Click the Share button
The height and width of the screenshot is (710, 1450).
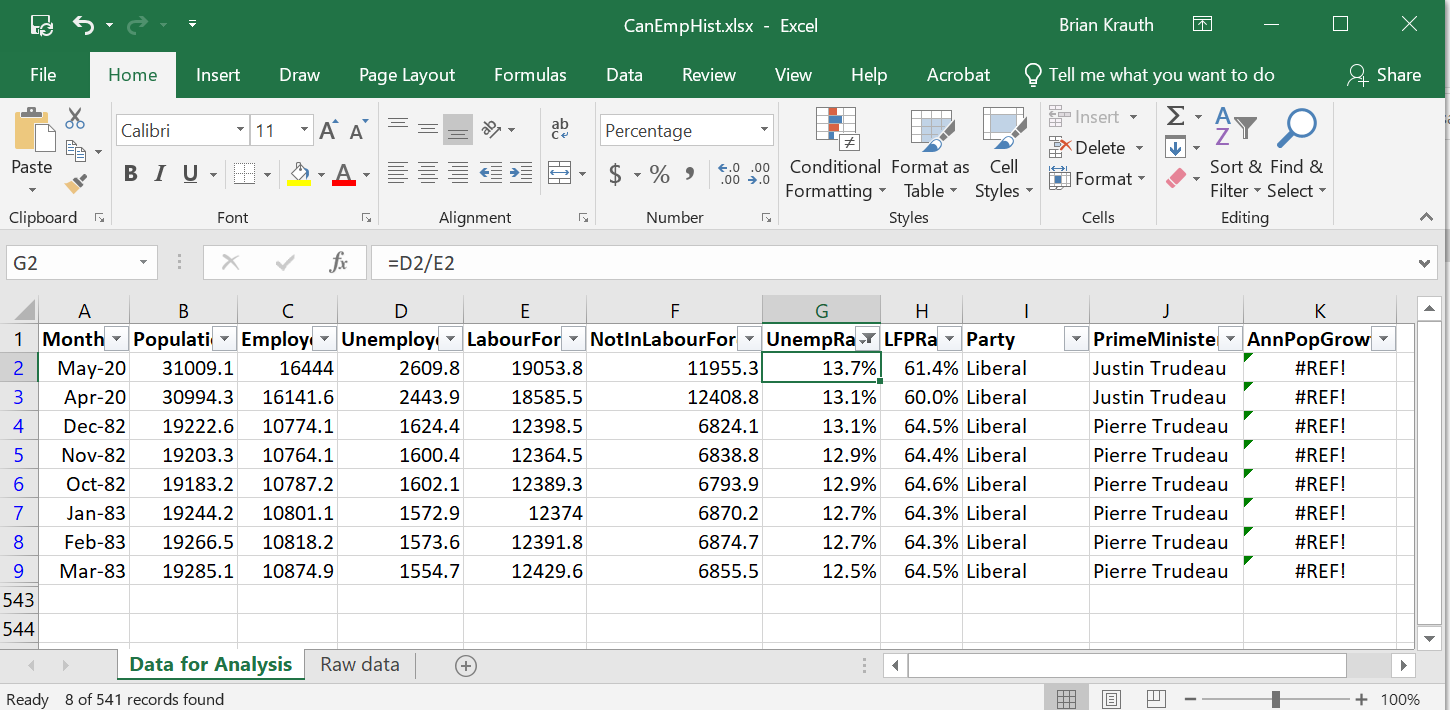(1385, 74)
